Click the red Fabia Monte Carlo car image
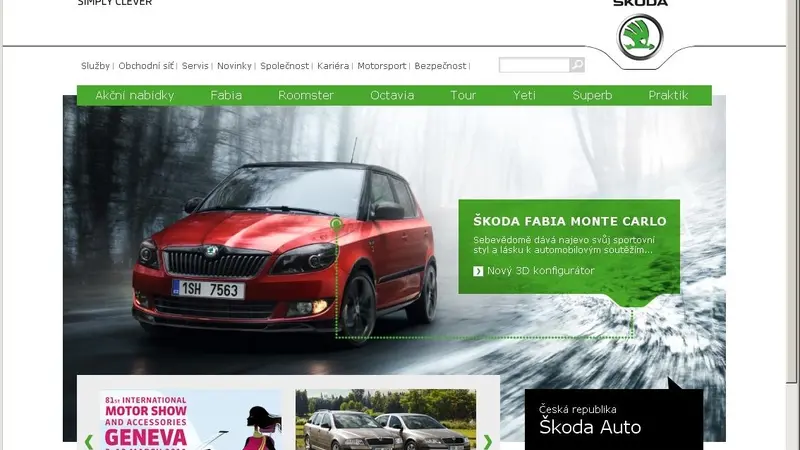Image resolution: width=800 pixels, height=450 pixels. pyautogui.click(x=285, y=250)
